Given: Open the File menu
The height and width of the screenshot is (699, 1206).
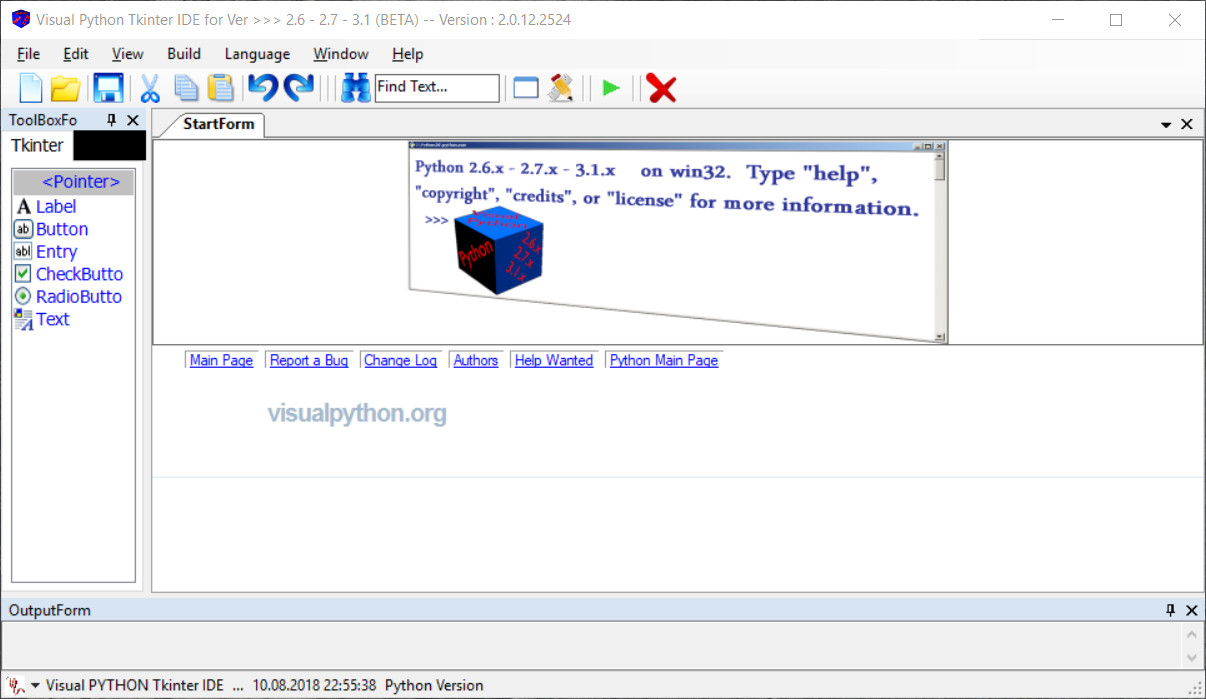Looking at the screenshot, I should [x=28, y=54].
